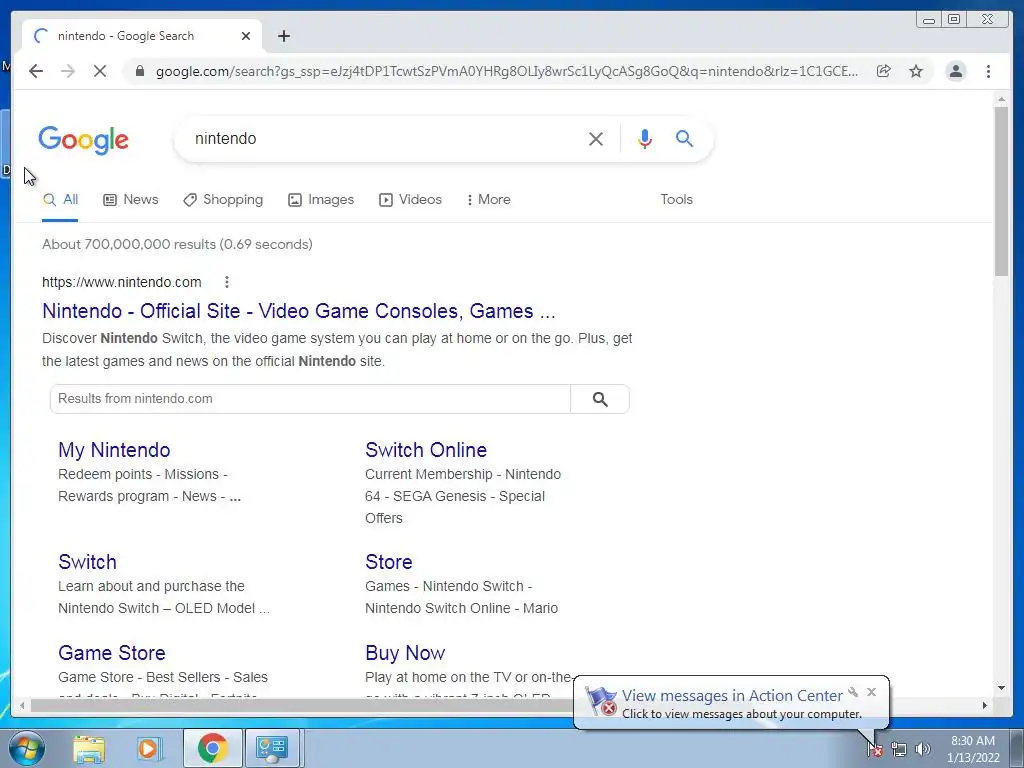Open the Buy Now sitelink
The height and width of the screenshot is (768, 1024).
pos(405,653)
